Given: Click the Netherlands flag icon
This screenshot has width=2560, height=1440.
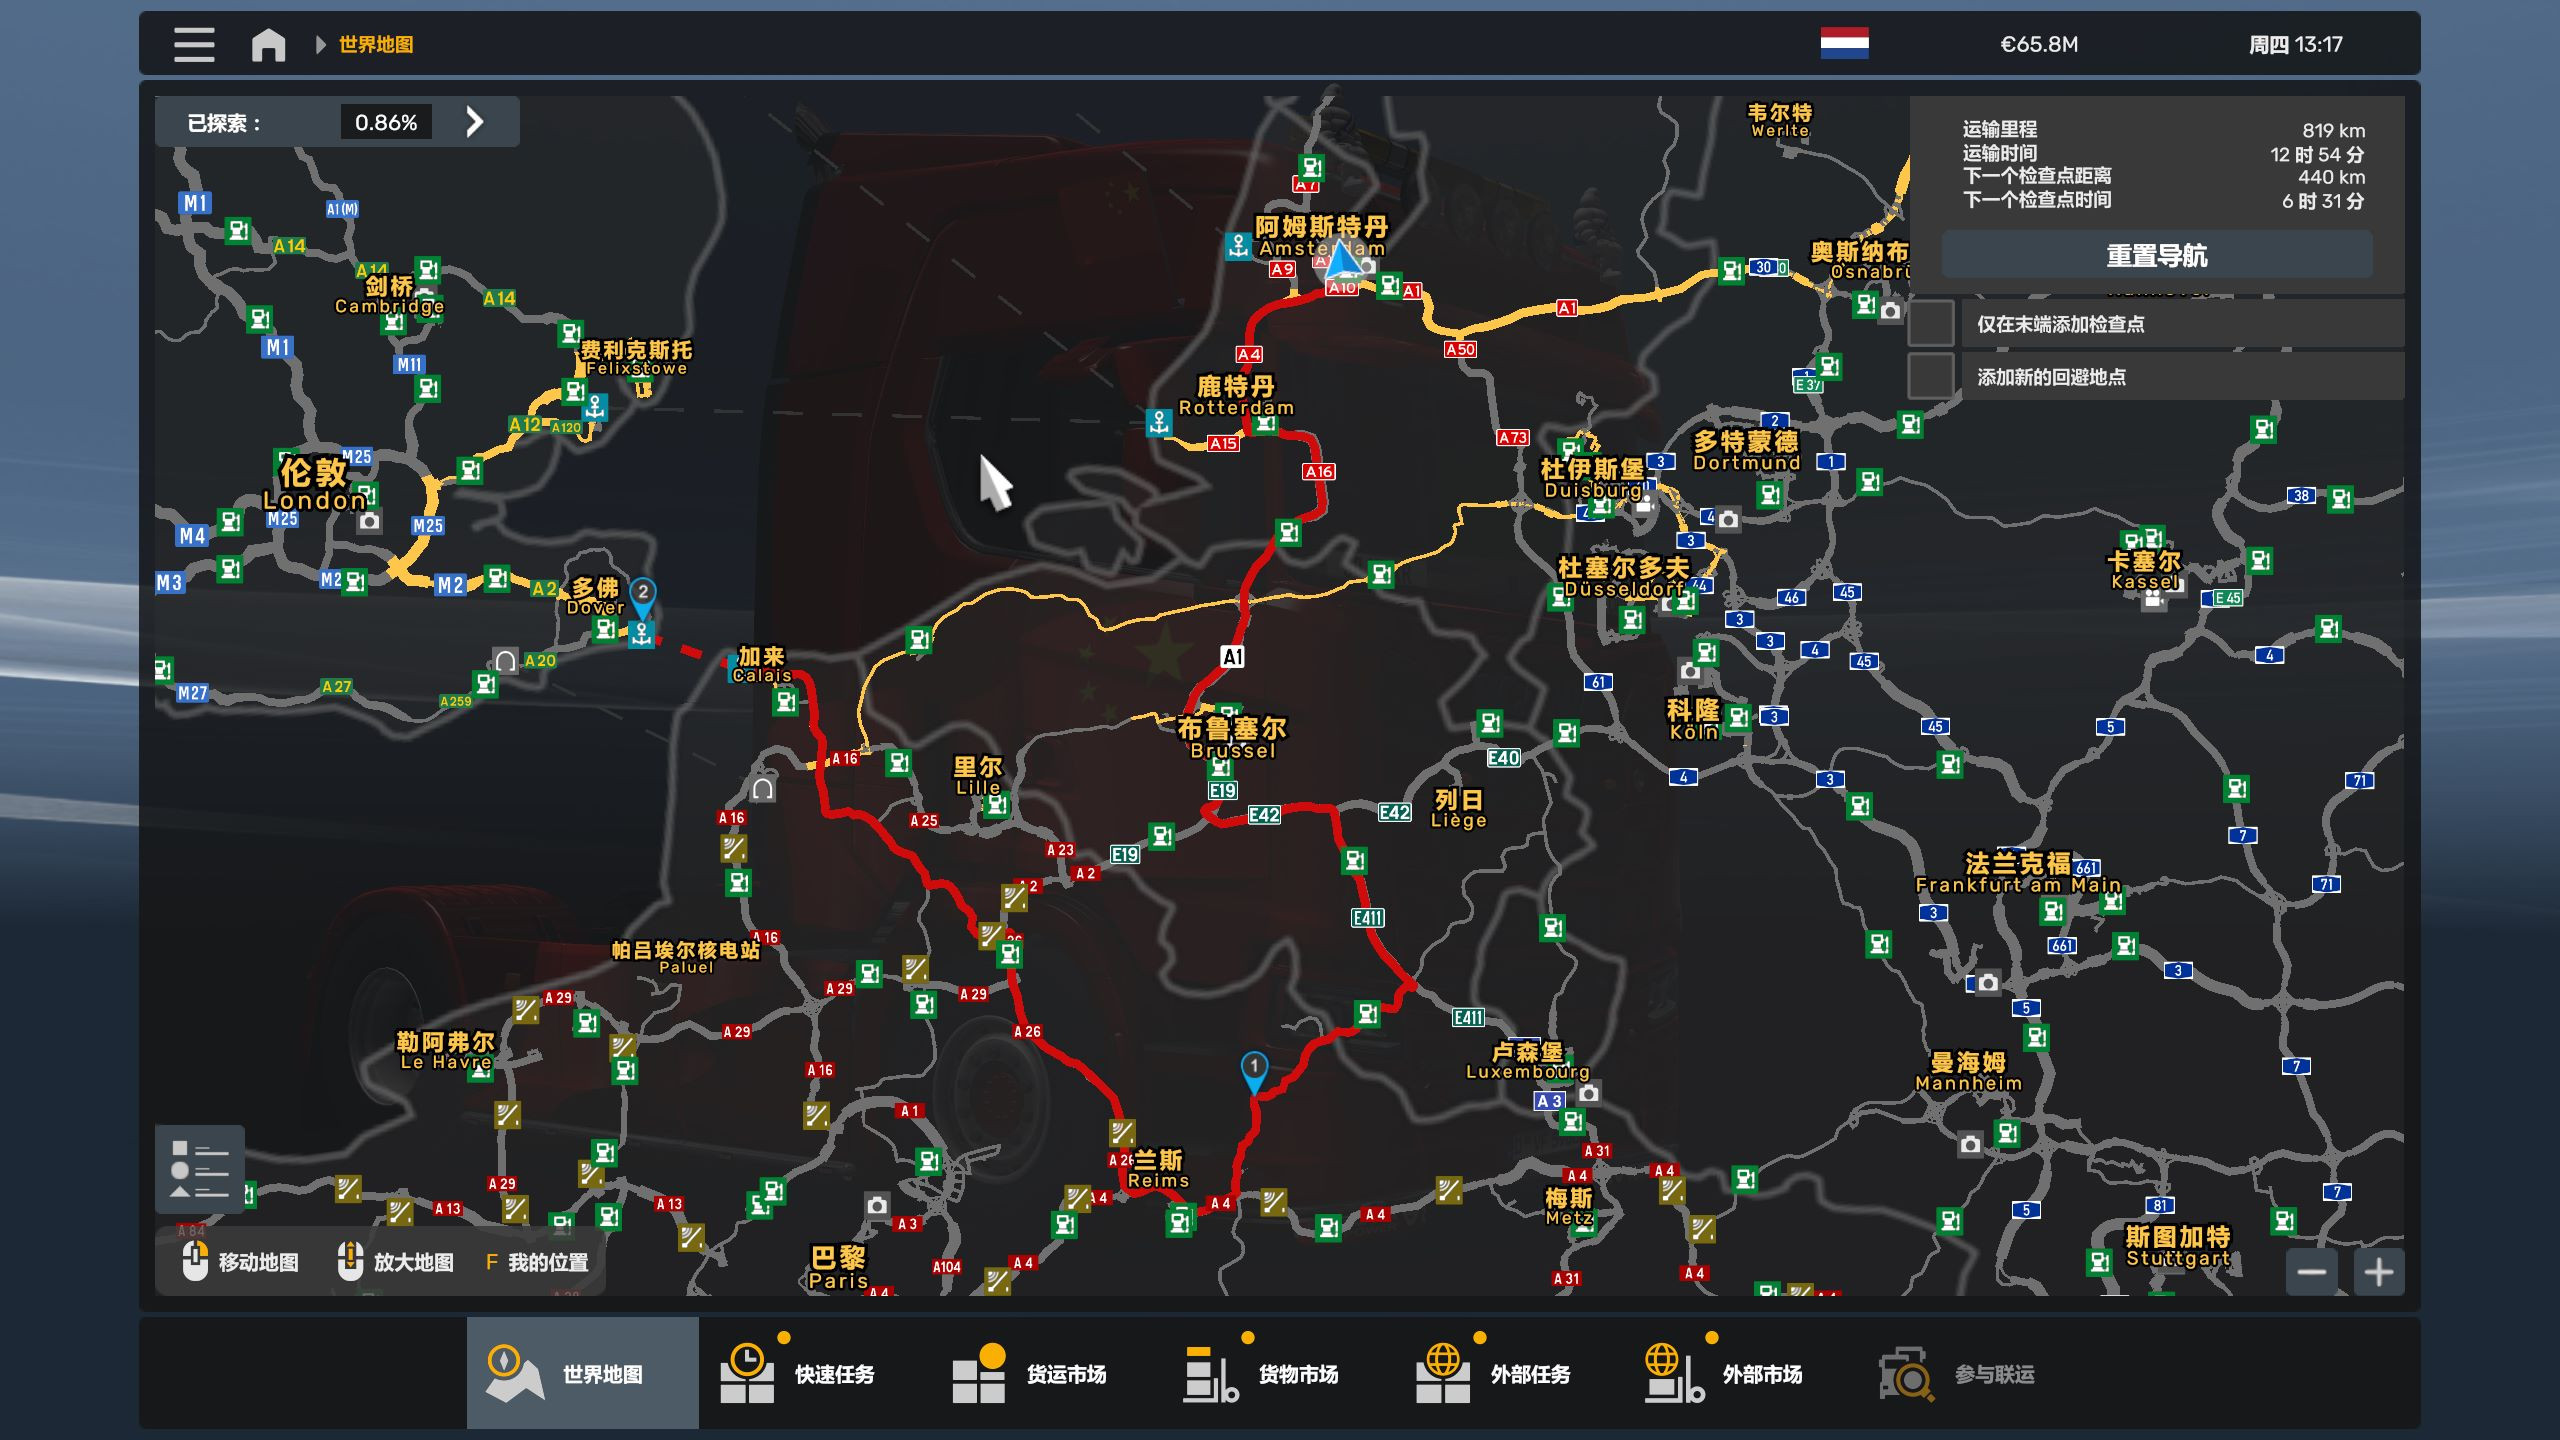Looking at the screenshot, I should [1844, 44].
